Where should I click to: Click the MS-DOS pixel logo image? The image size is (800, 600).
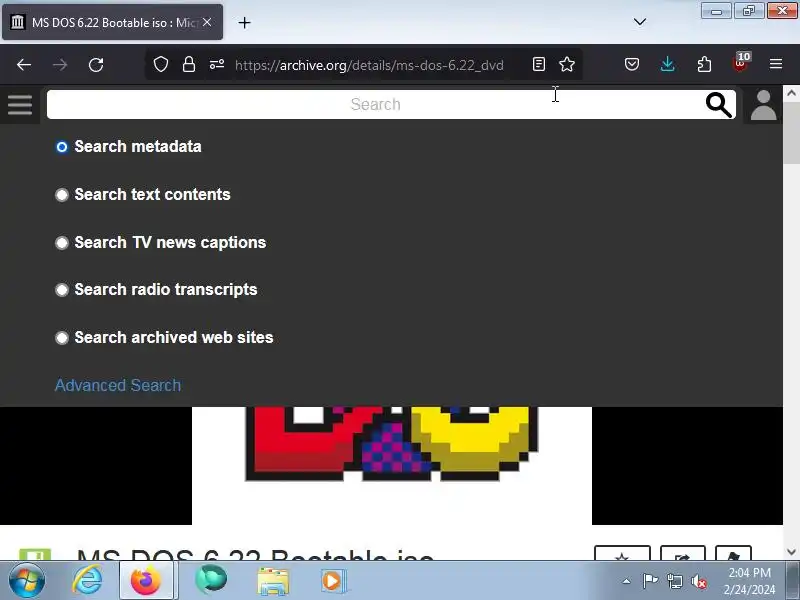[x=392, y=465]
